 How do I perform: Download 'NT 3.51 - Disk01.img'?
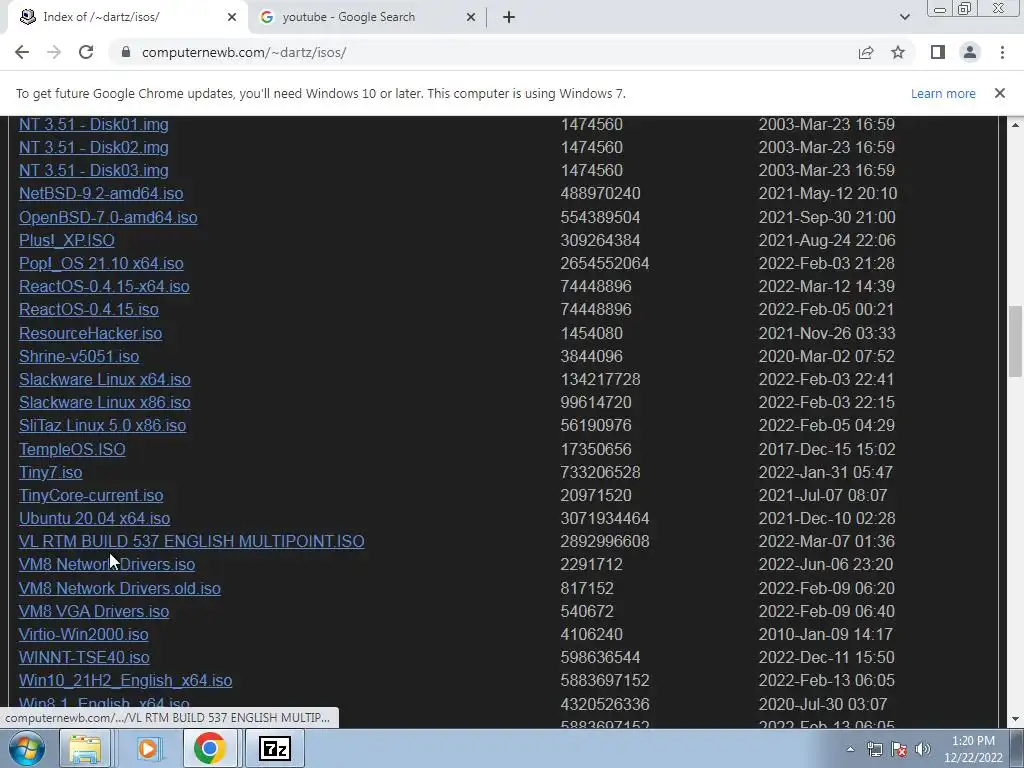coord(93,124)
